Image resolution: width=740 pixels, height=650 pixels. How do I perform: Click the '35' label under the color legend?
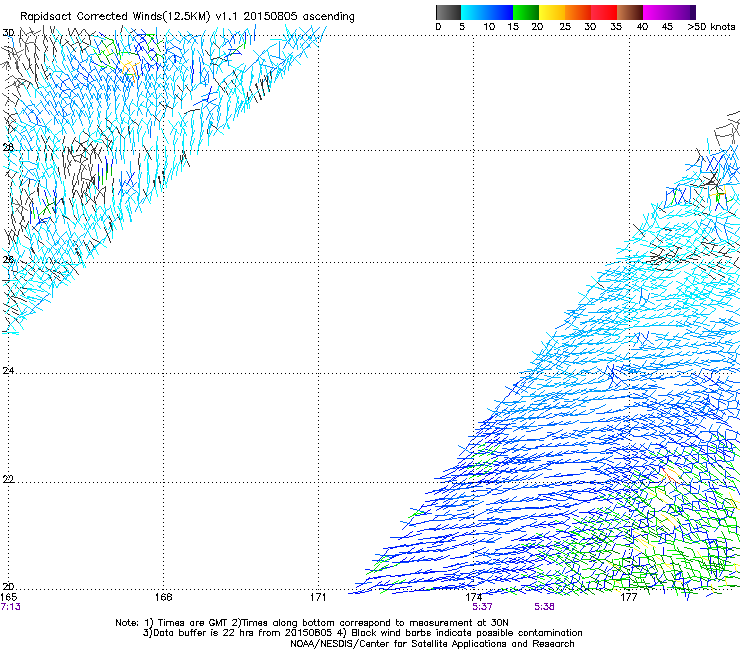[616, 27]
